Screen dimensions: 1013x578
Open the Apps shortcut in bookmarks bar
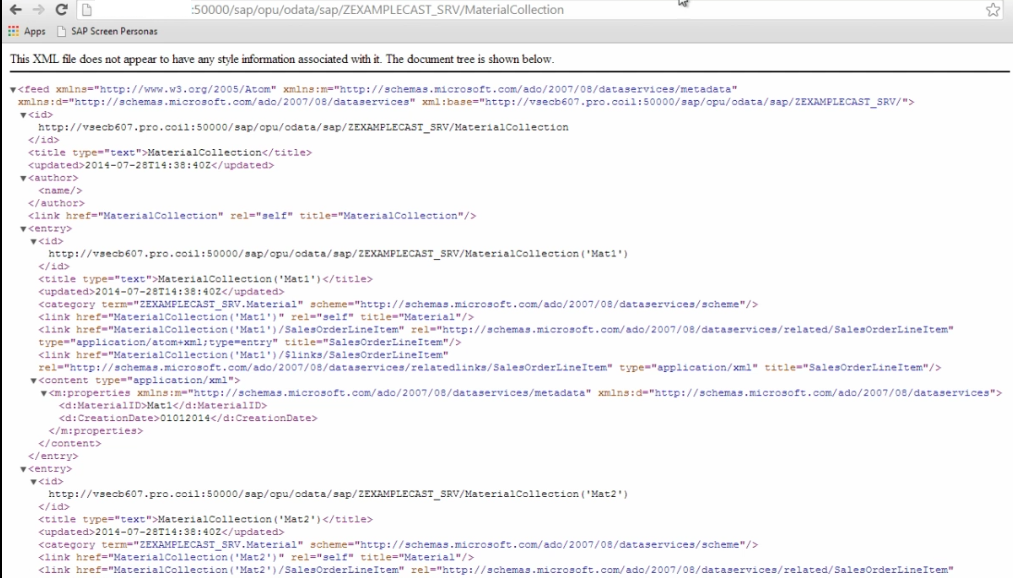pos(28,32)
